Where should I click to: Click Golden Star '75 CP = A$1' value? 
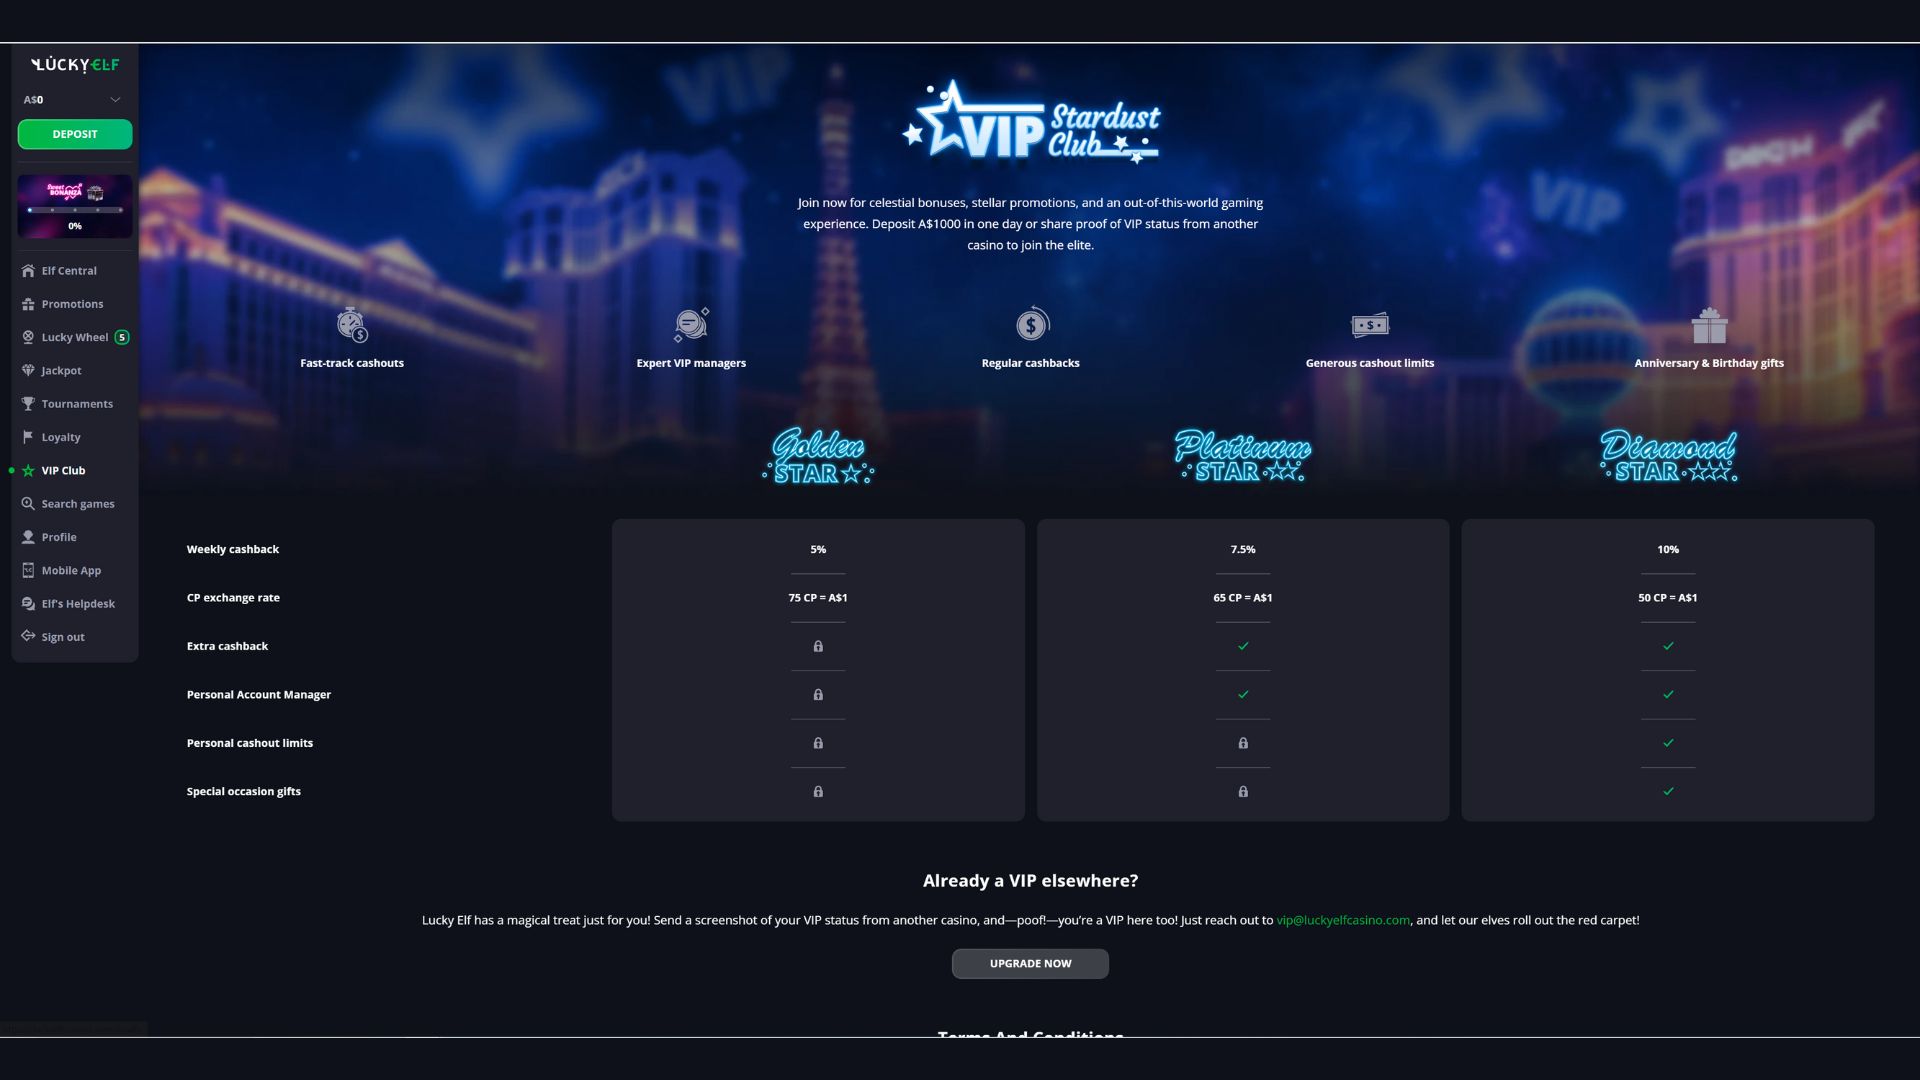tap(818, 598)
